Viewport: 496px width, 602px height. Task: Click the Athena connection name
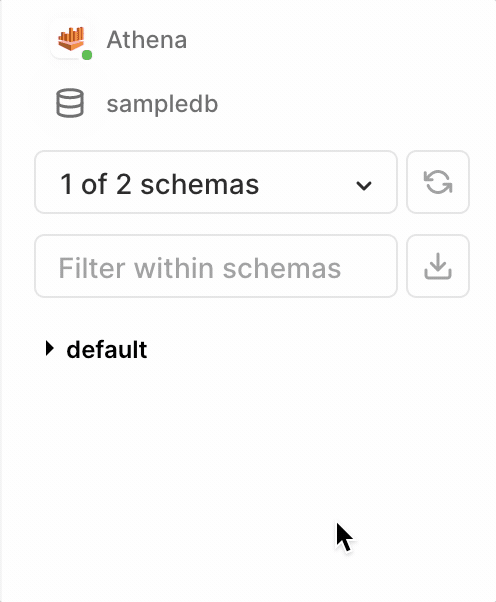point(147,40)
